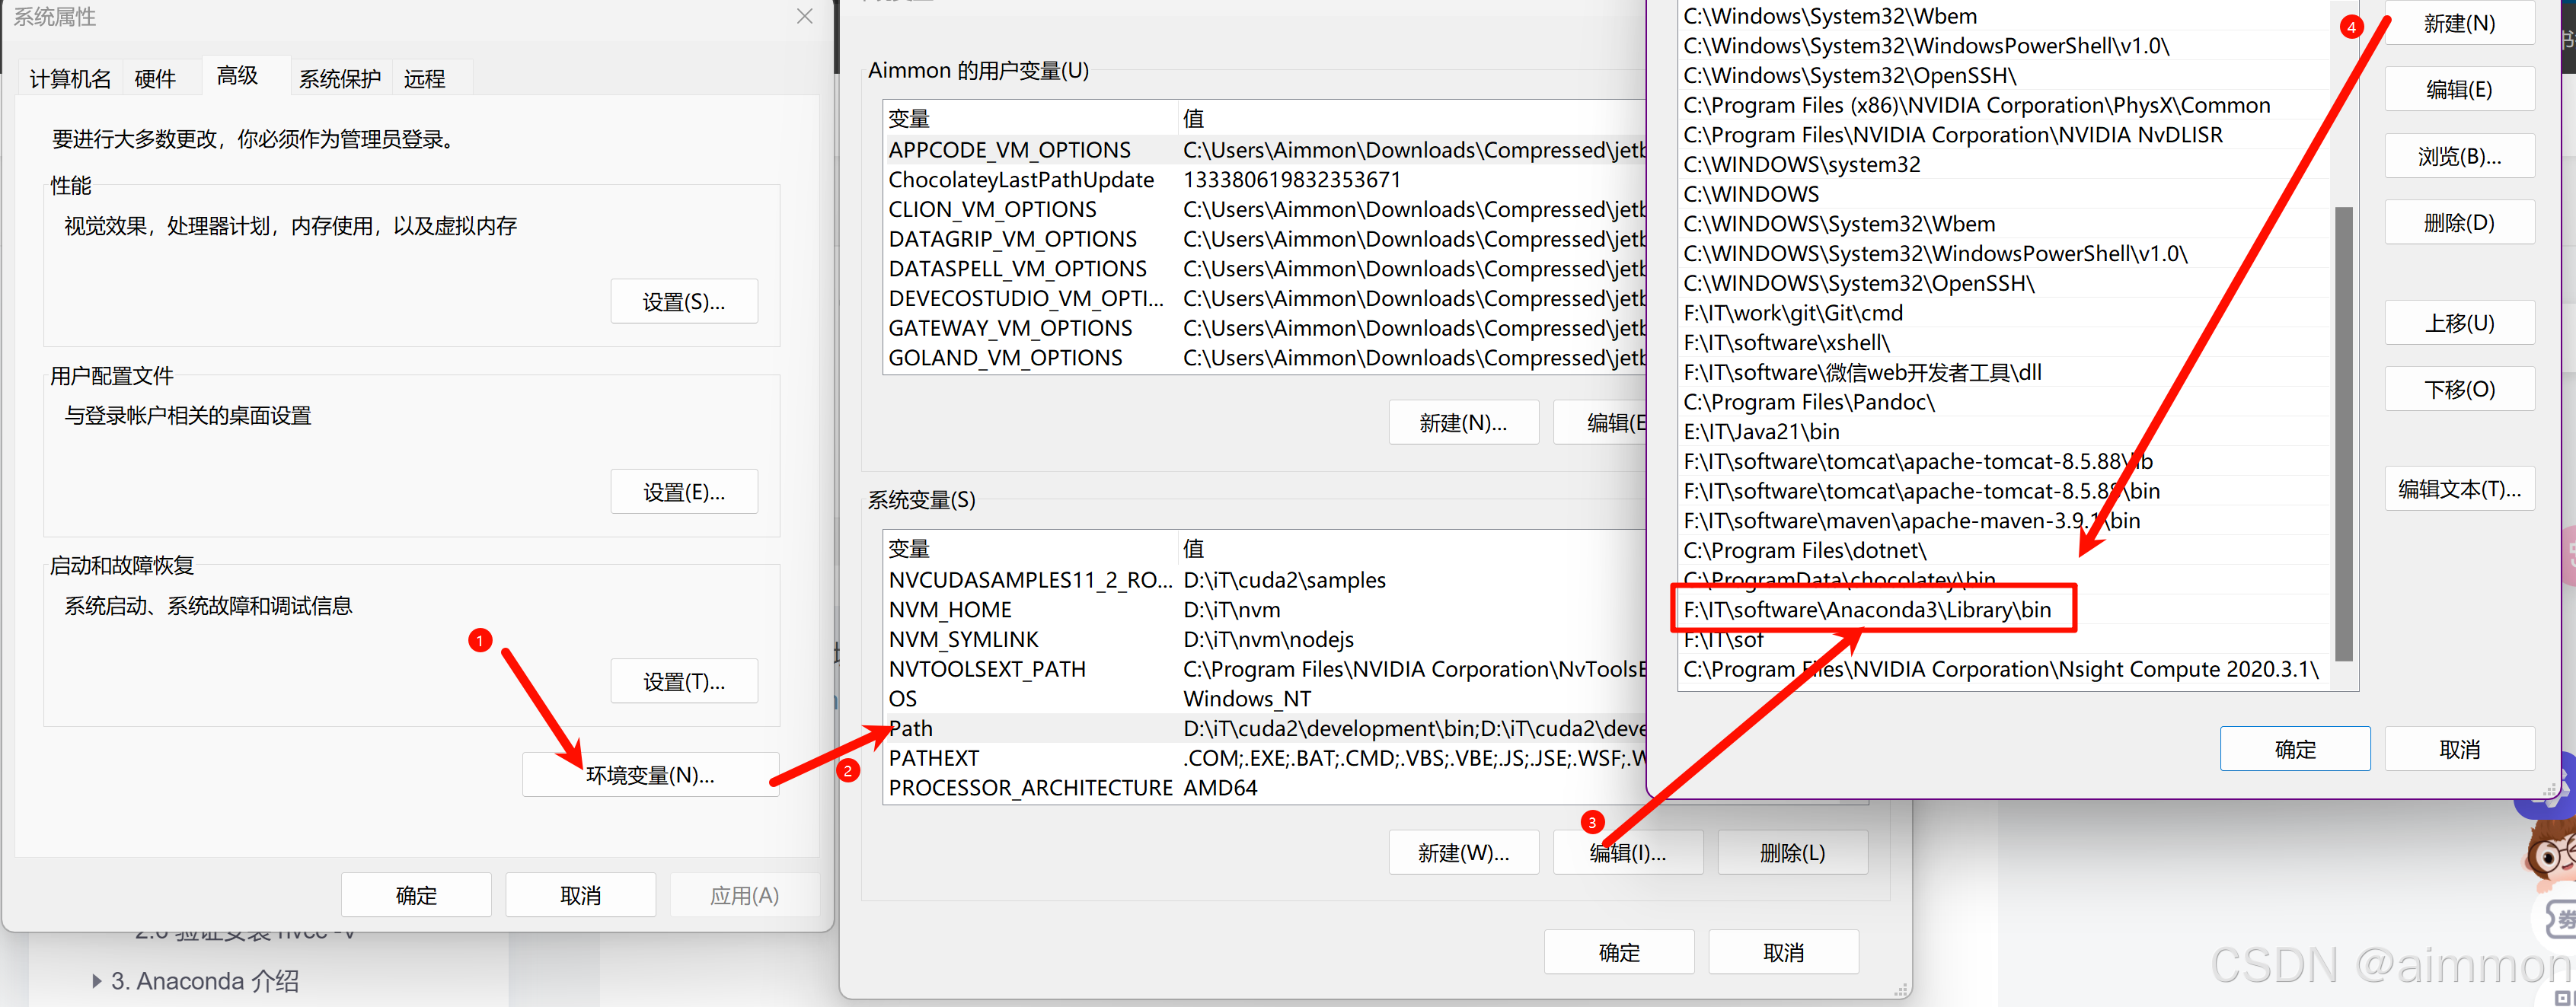Image resolution: width=2576 pixels, height=1007 pixels.
Task: Click 编辑(E) in path editor
Action: pos(2459,89)
